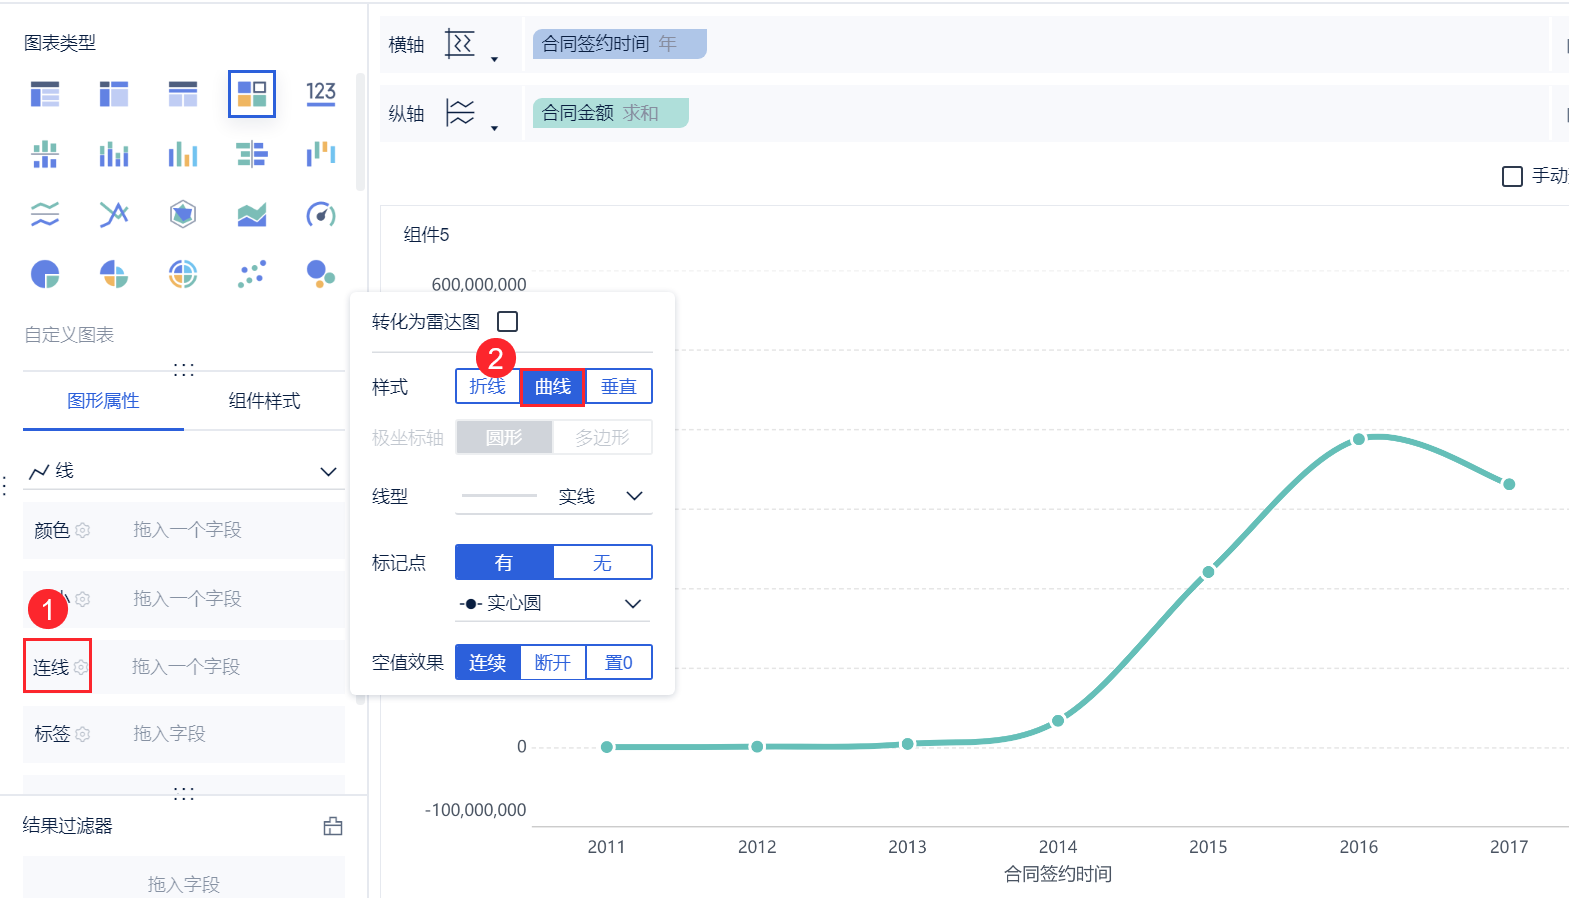
Task: Select the pie chart type icon
Action: (x=45, y=274)
